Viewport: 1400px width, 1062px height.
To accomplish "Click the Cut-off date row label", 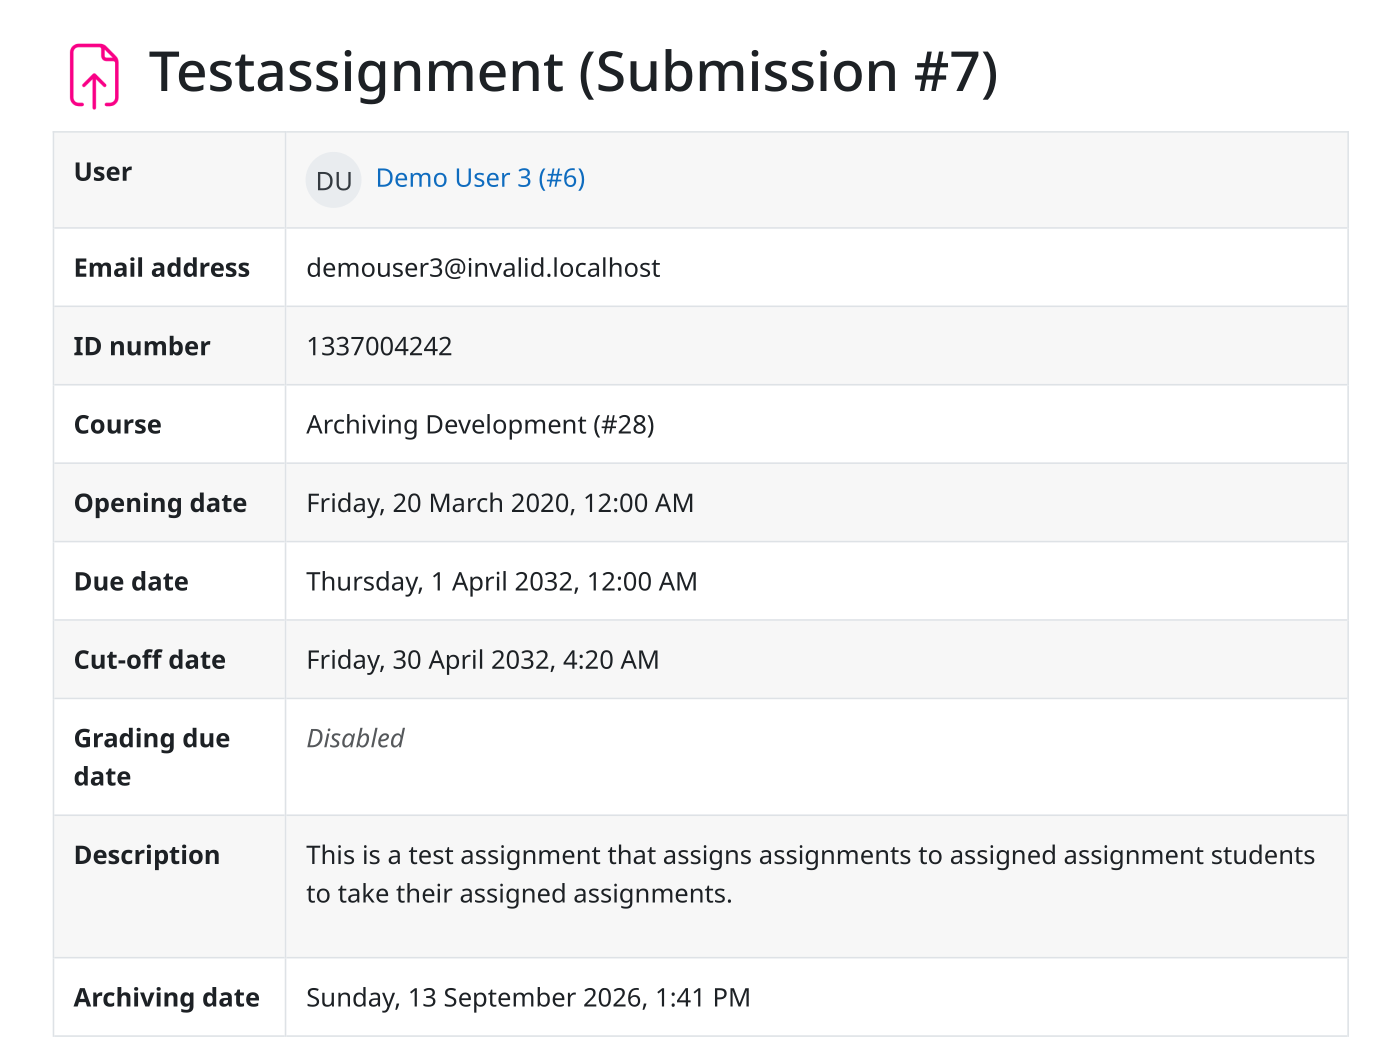I will pyautogui.click(x=150, y=660).
